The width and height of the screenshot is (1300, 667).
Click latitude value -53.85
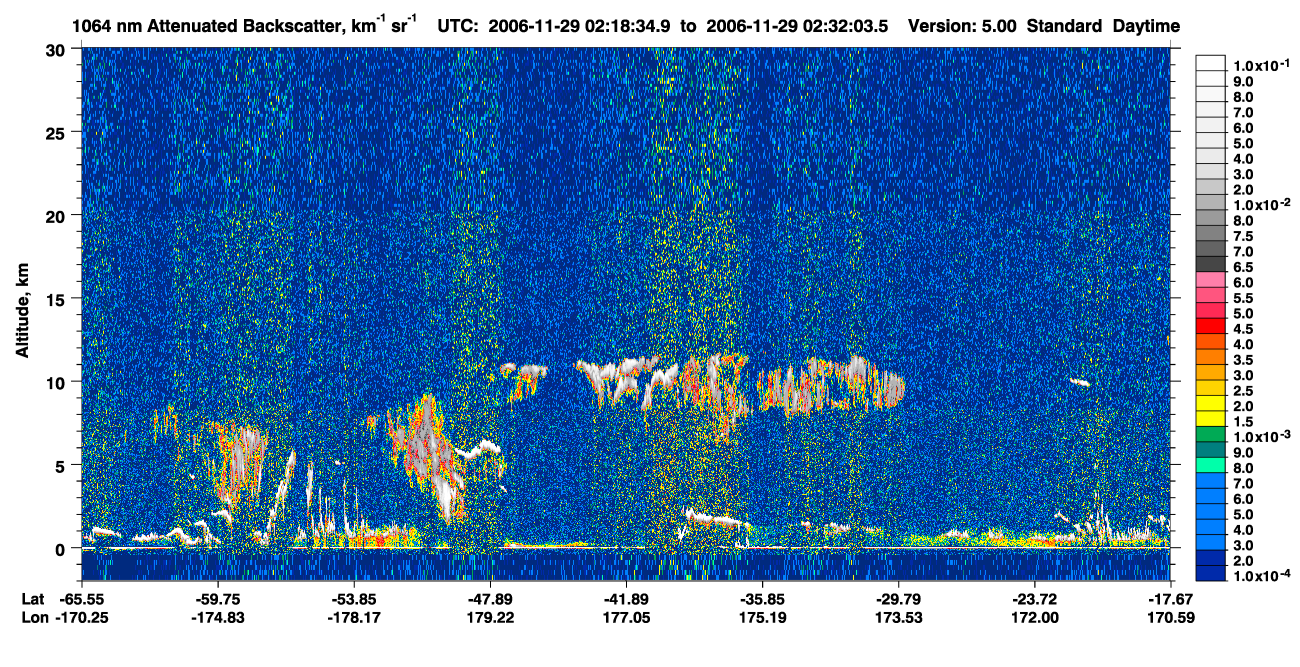354,599
